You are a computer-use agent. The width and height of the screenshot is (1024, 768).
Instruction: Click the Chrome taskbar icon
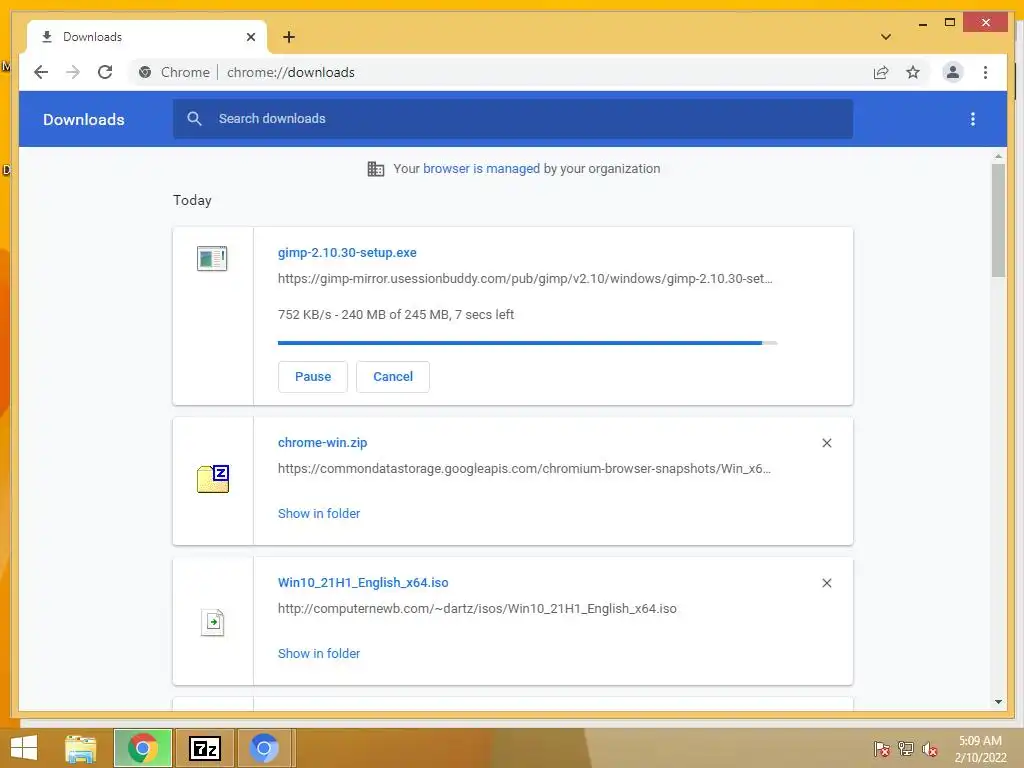point(143,748)
